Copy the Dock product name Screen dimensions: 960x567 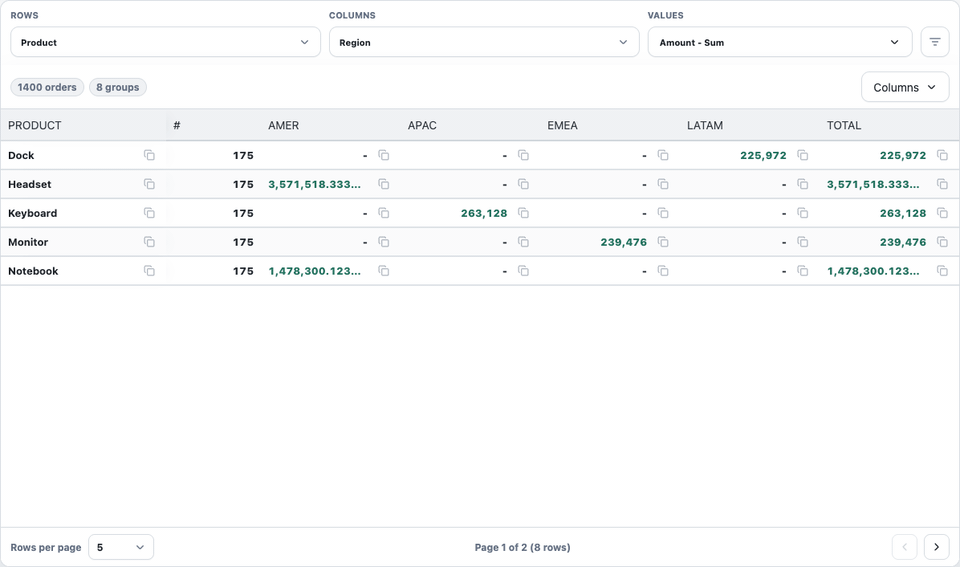[149, 155]
